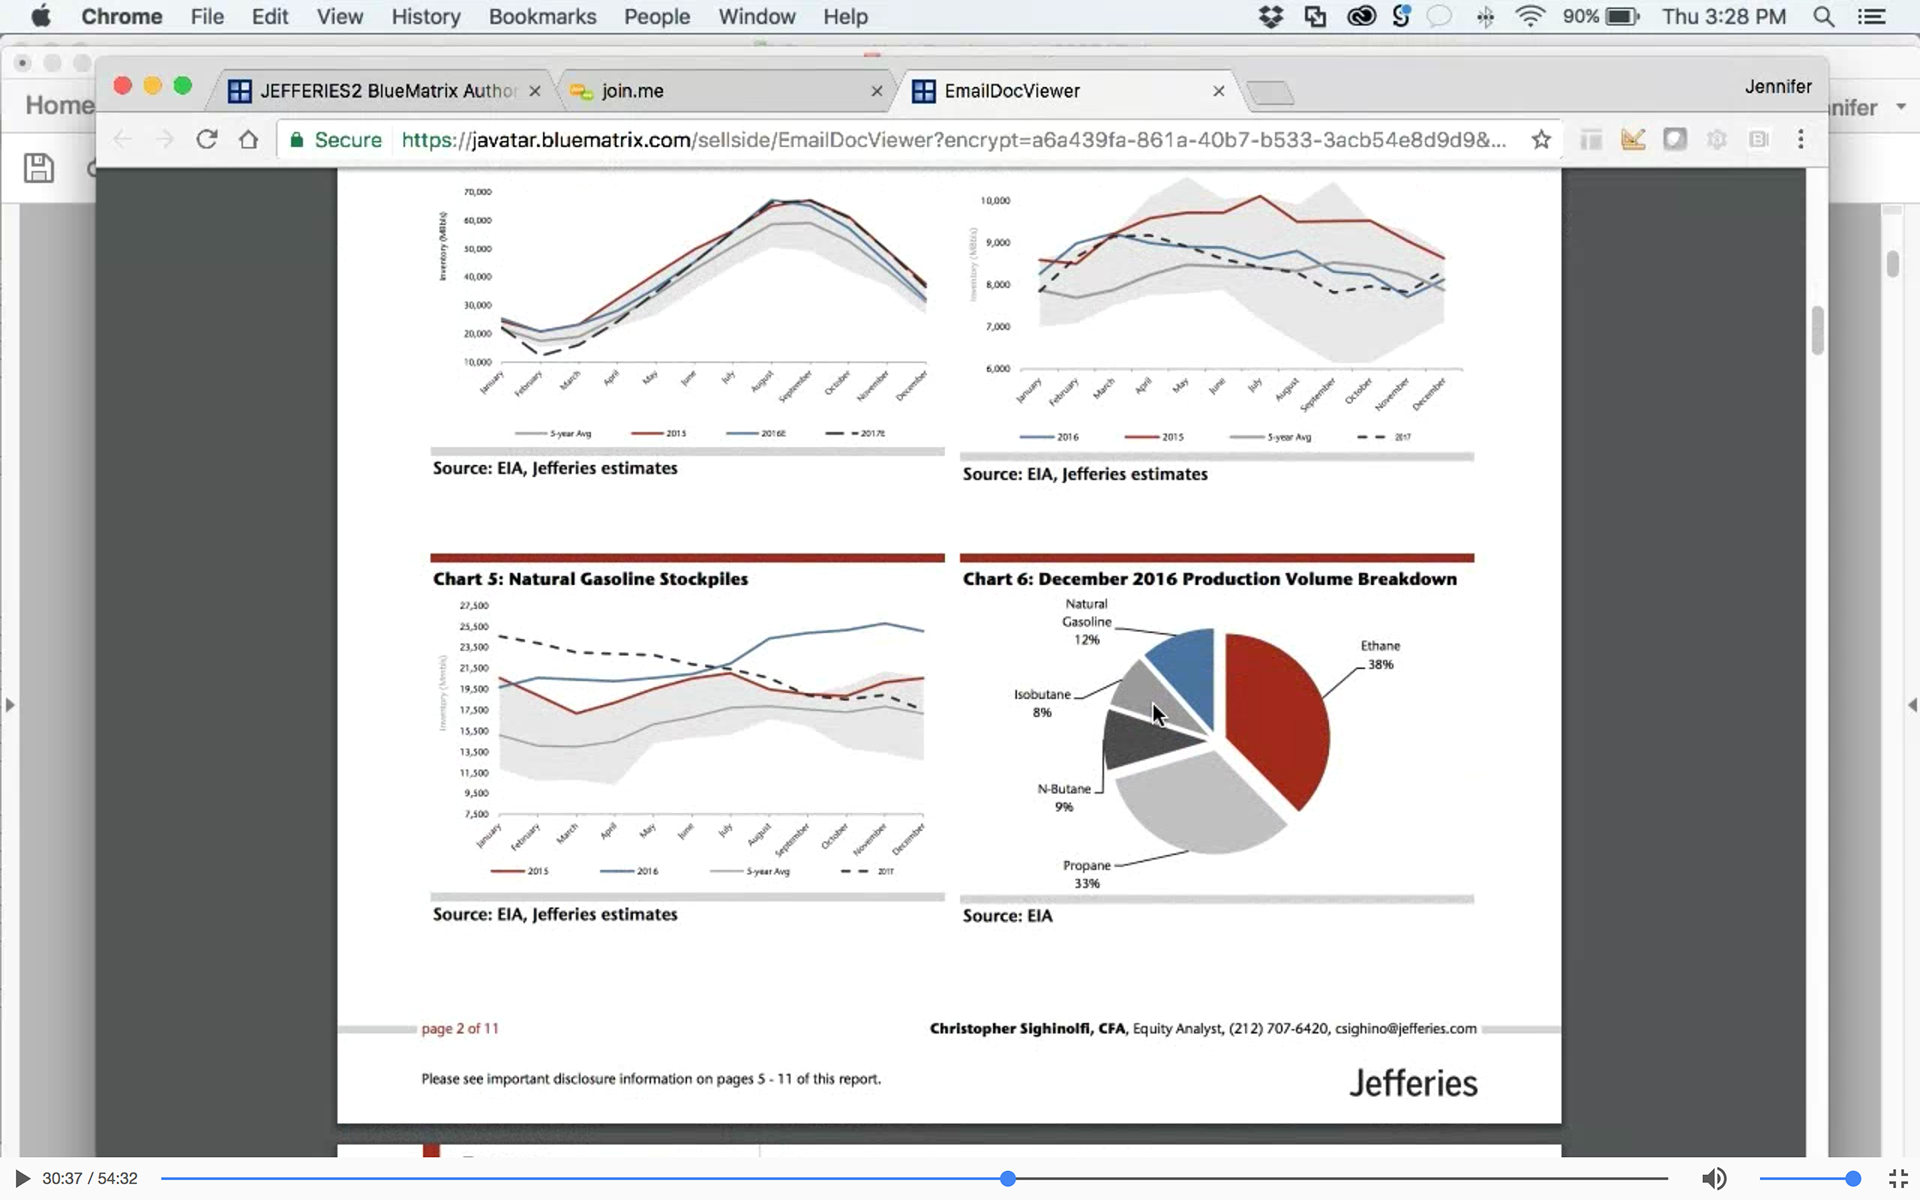Switch to the JEFFERIES2 BlueMatrix tab
Viewport: 1920px width, 1200px height.
pyautogui.click(x=385, y=91)
